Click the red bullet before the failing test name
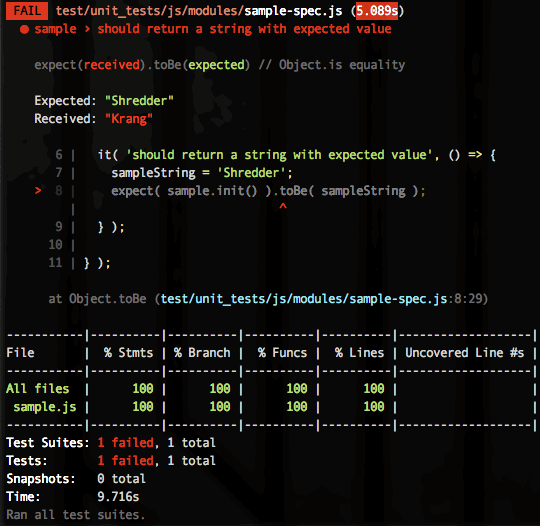The width and height of the screenshot is (540, 526). 24,29
